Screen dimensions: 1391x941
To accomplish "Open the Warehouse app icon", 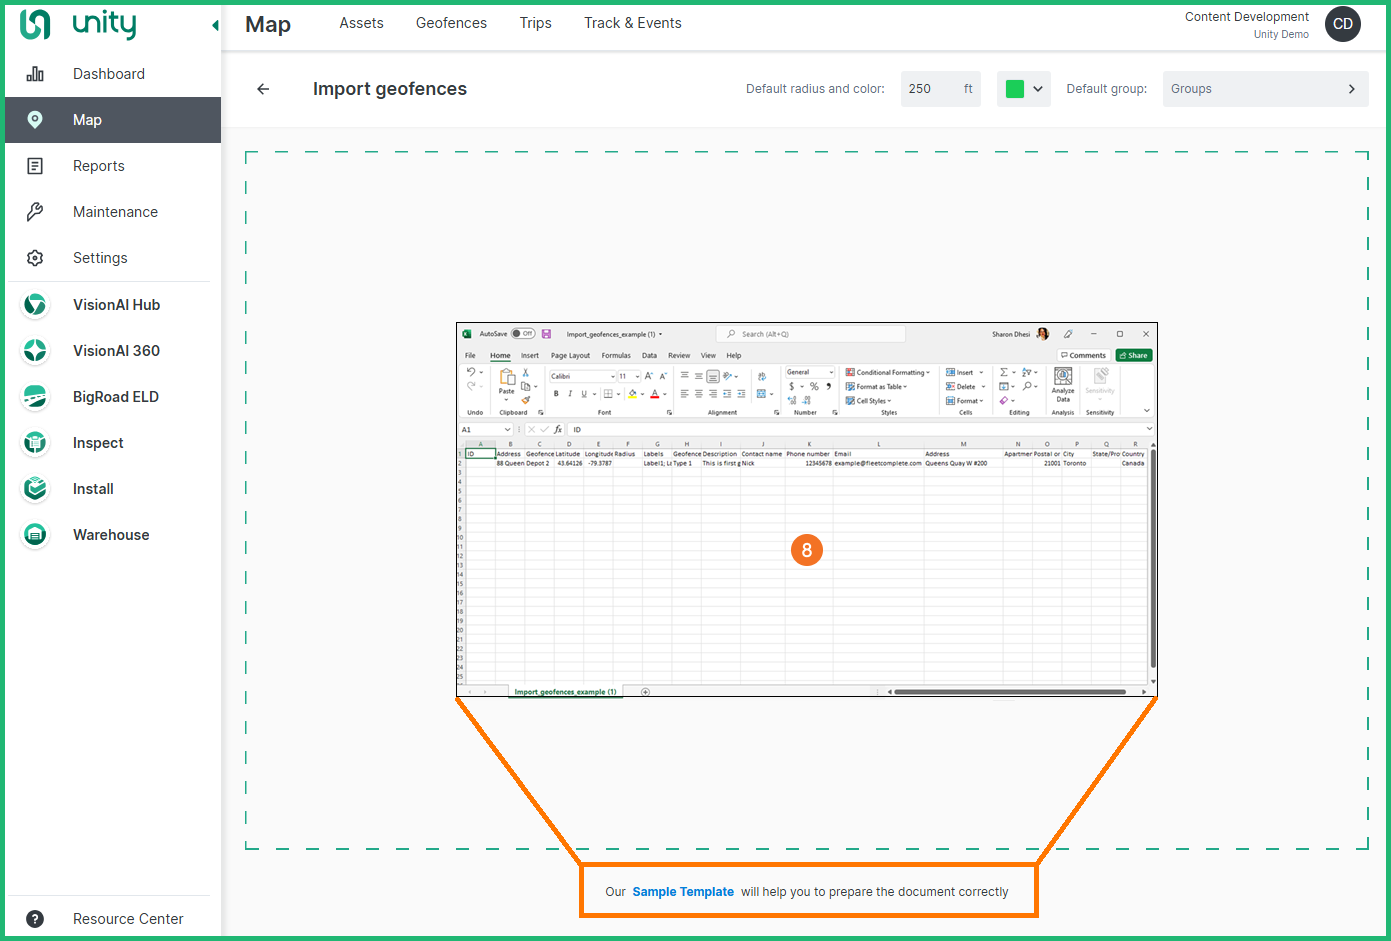I will point(35,535).
